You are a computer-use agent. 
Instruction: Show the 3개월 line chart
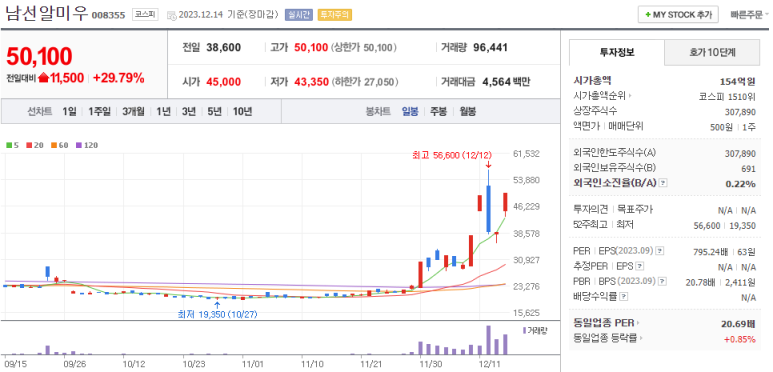(134, 111)
